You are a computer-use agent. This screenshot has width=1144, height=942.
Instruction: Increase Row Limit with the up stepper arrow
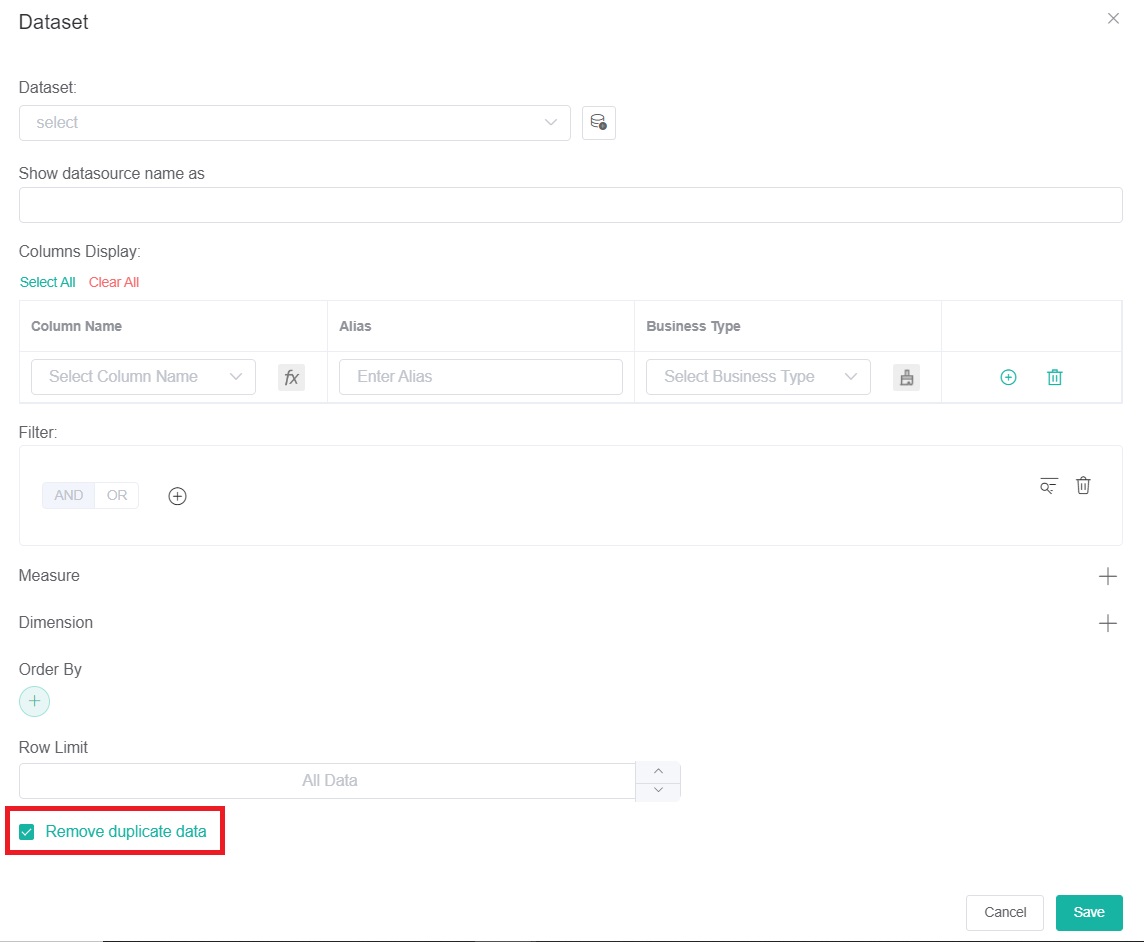point(658,771)
